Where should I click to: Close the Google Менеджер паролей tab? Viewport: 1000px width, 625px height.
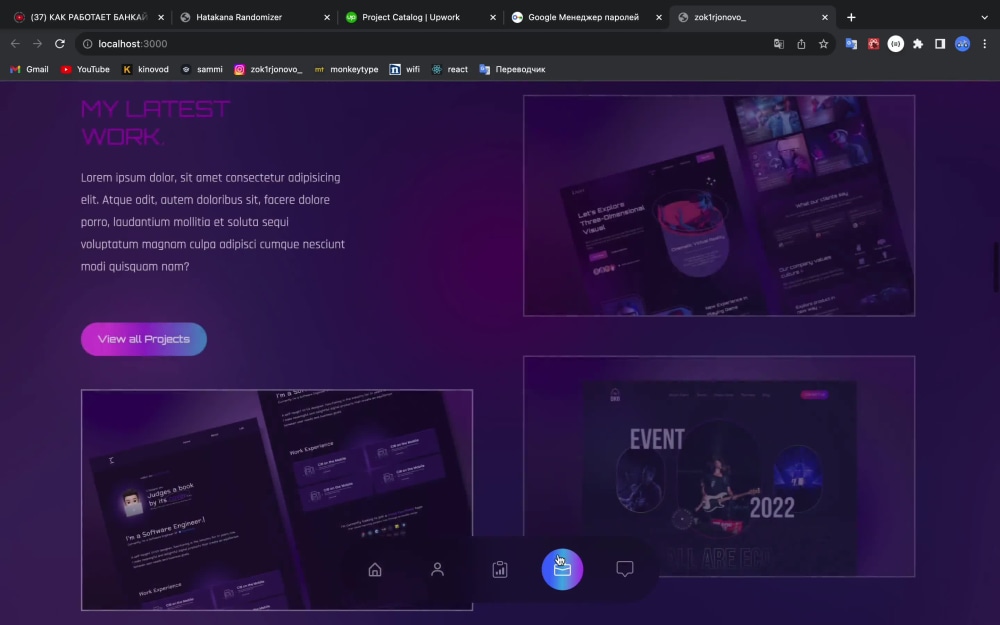click(659, 17)
